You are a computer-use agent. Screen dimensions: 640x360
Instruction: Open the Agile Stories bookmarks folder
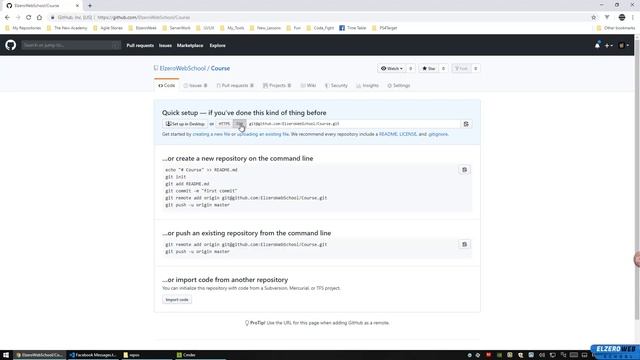(108, 28)
